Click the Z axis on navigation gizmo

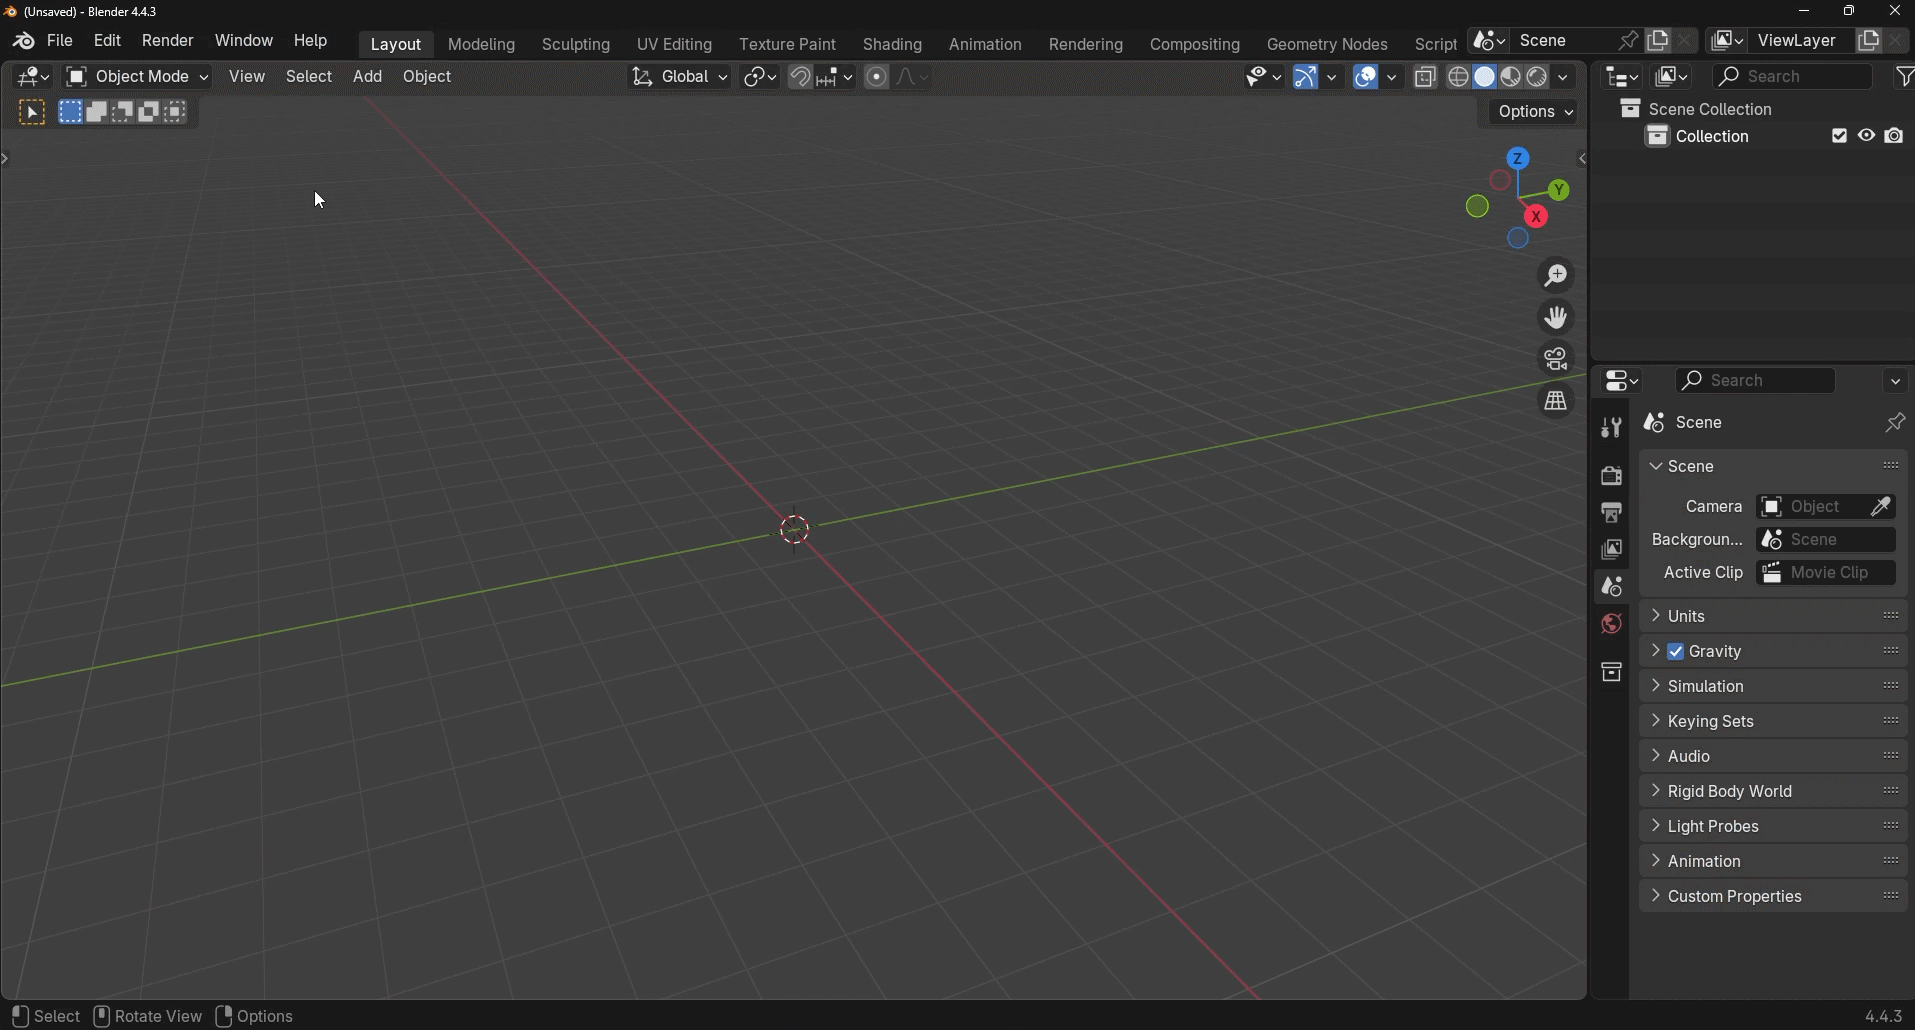[x=1519, y=159]
